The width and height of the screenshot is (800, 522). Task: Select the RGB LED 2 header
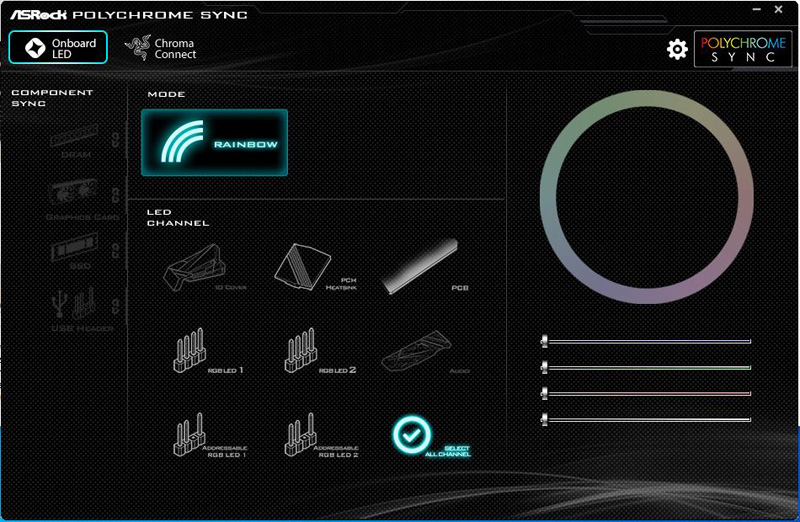click(319, 351)
